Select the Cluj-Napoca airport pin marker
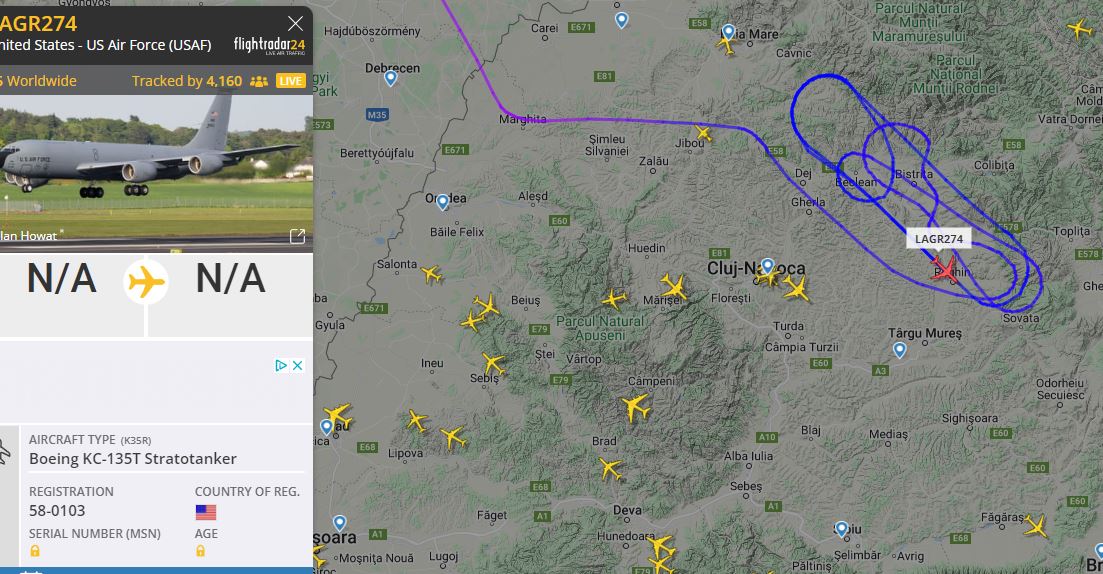This screenshot has height=574, width=1103. 767,267
